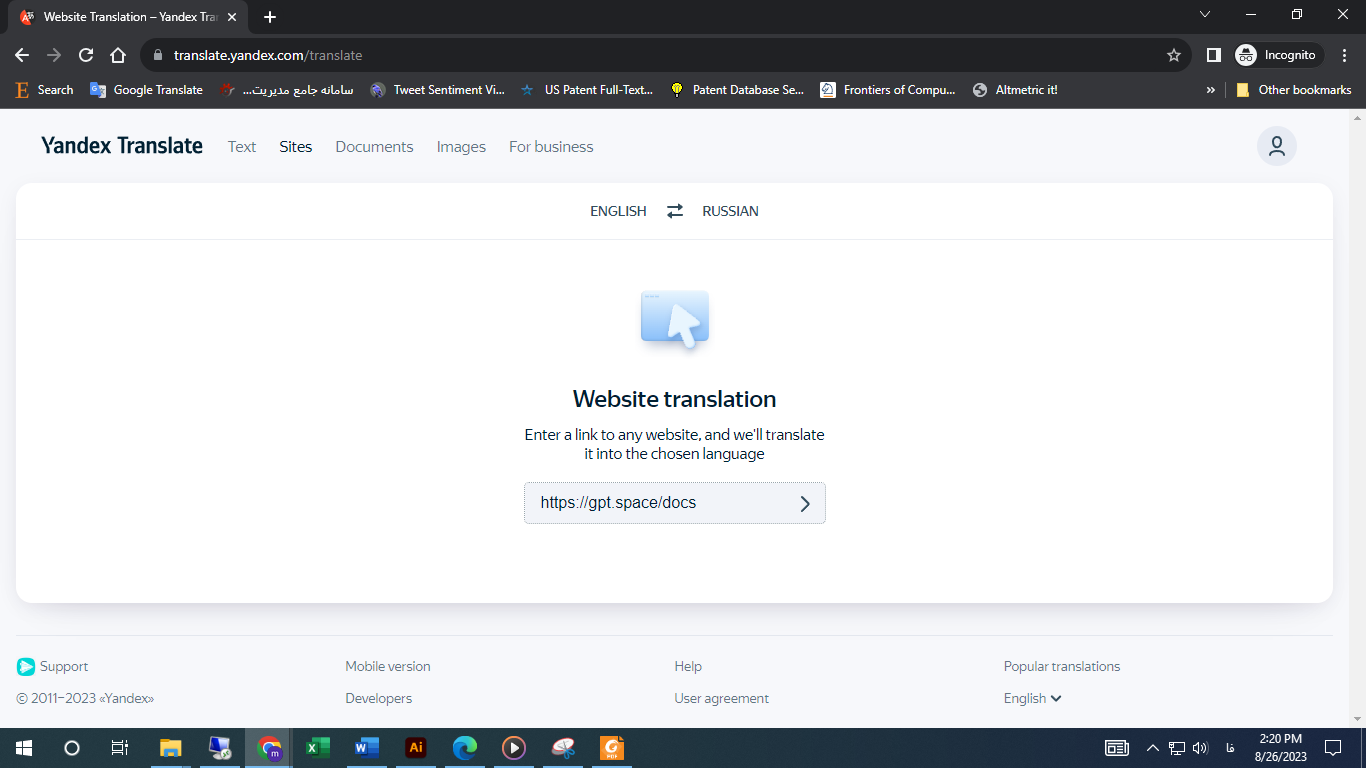Open the network icon in tray
The height and width of the screenshot is (768, 1366).
coord(1176,748)
